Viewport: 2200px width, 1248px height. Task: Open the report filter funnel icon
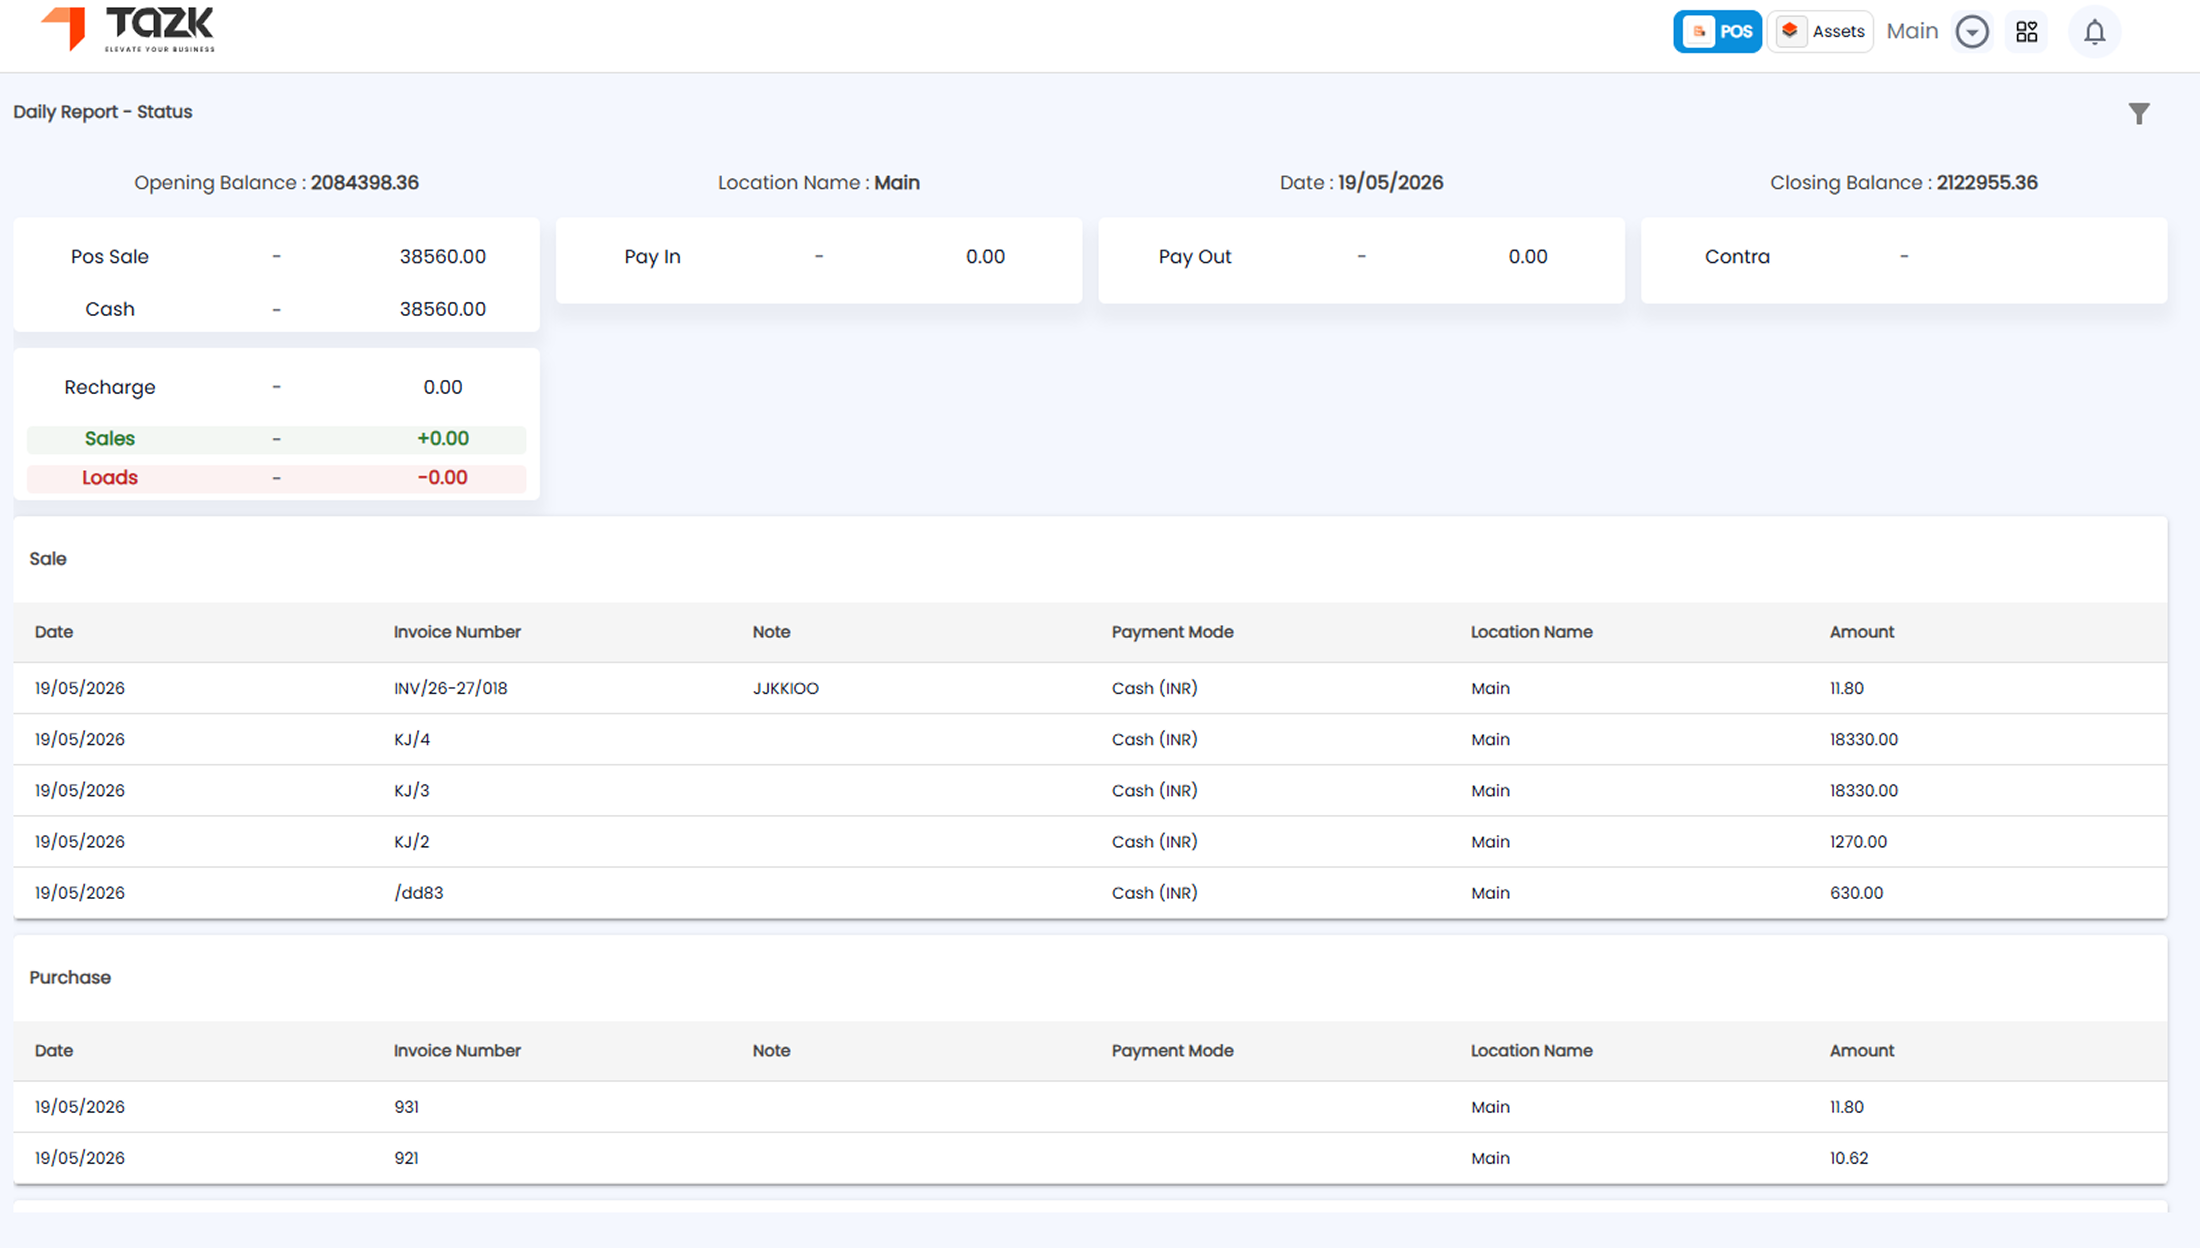(x=2139, y=113)
